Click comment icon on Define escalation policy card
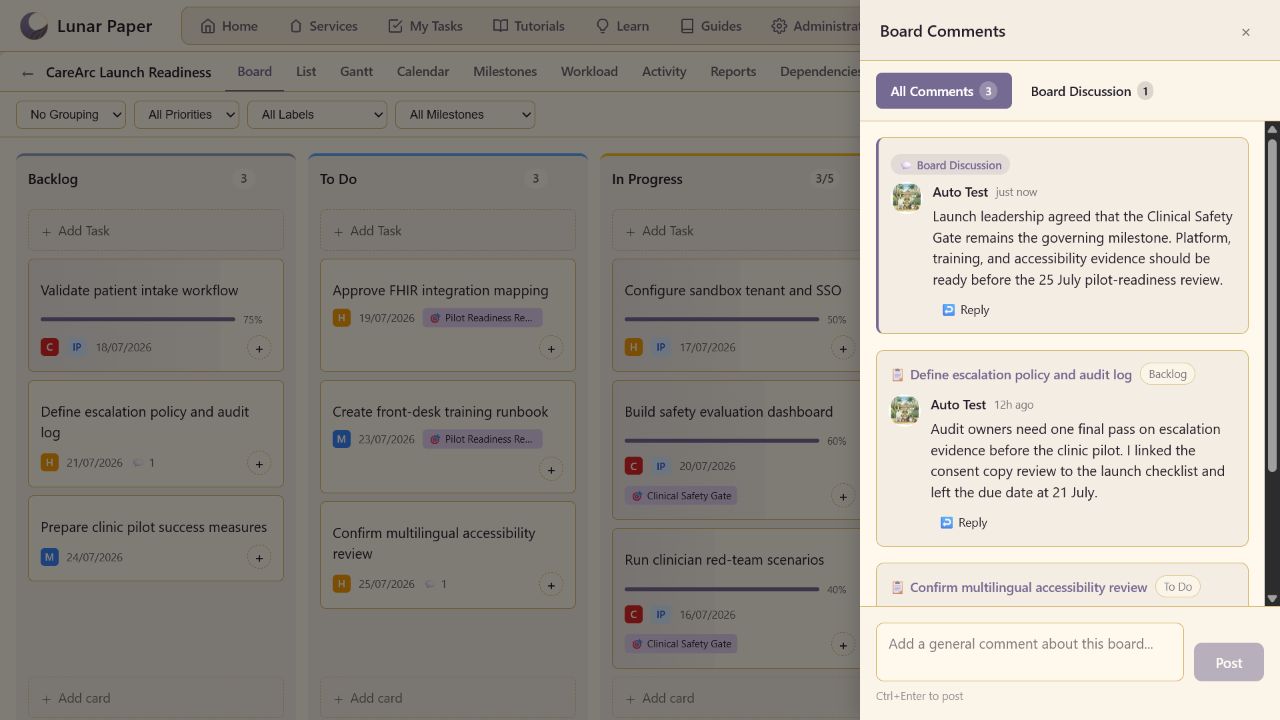1280x720 pixels. pos(138,463)
